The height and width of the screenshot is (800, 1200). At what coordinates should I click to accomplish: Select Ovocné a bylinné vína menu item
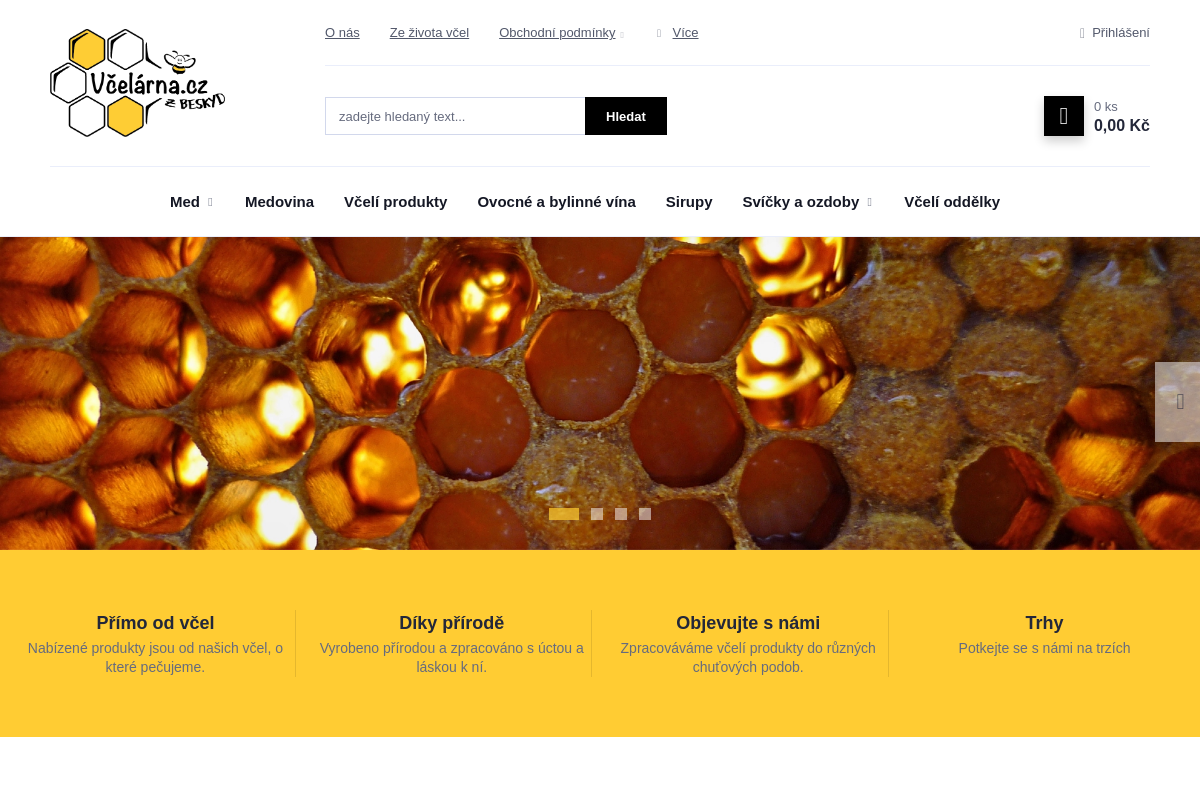556,202
